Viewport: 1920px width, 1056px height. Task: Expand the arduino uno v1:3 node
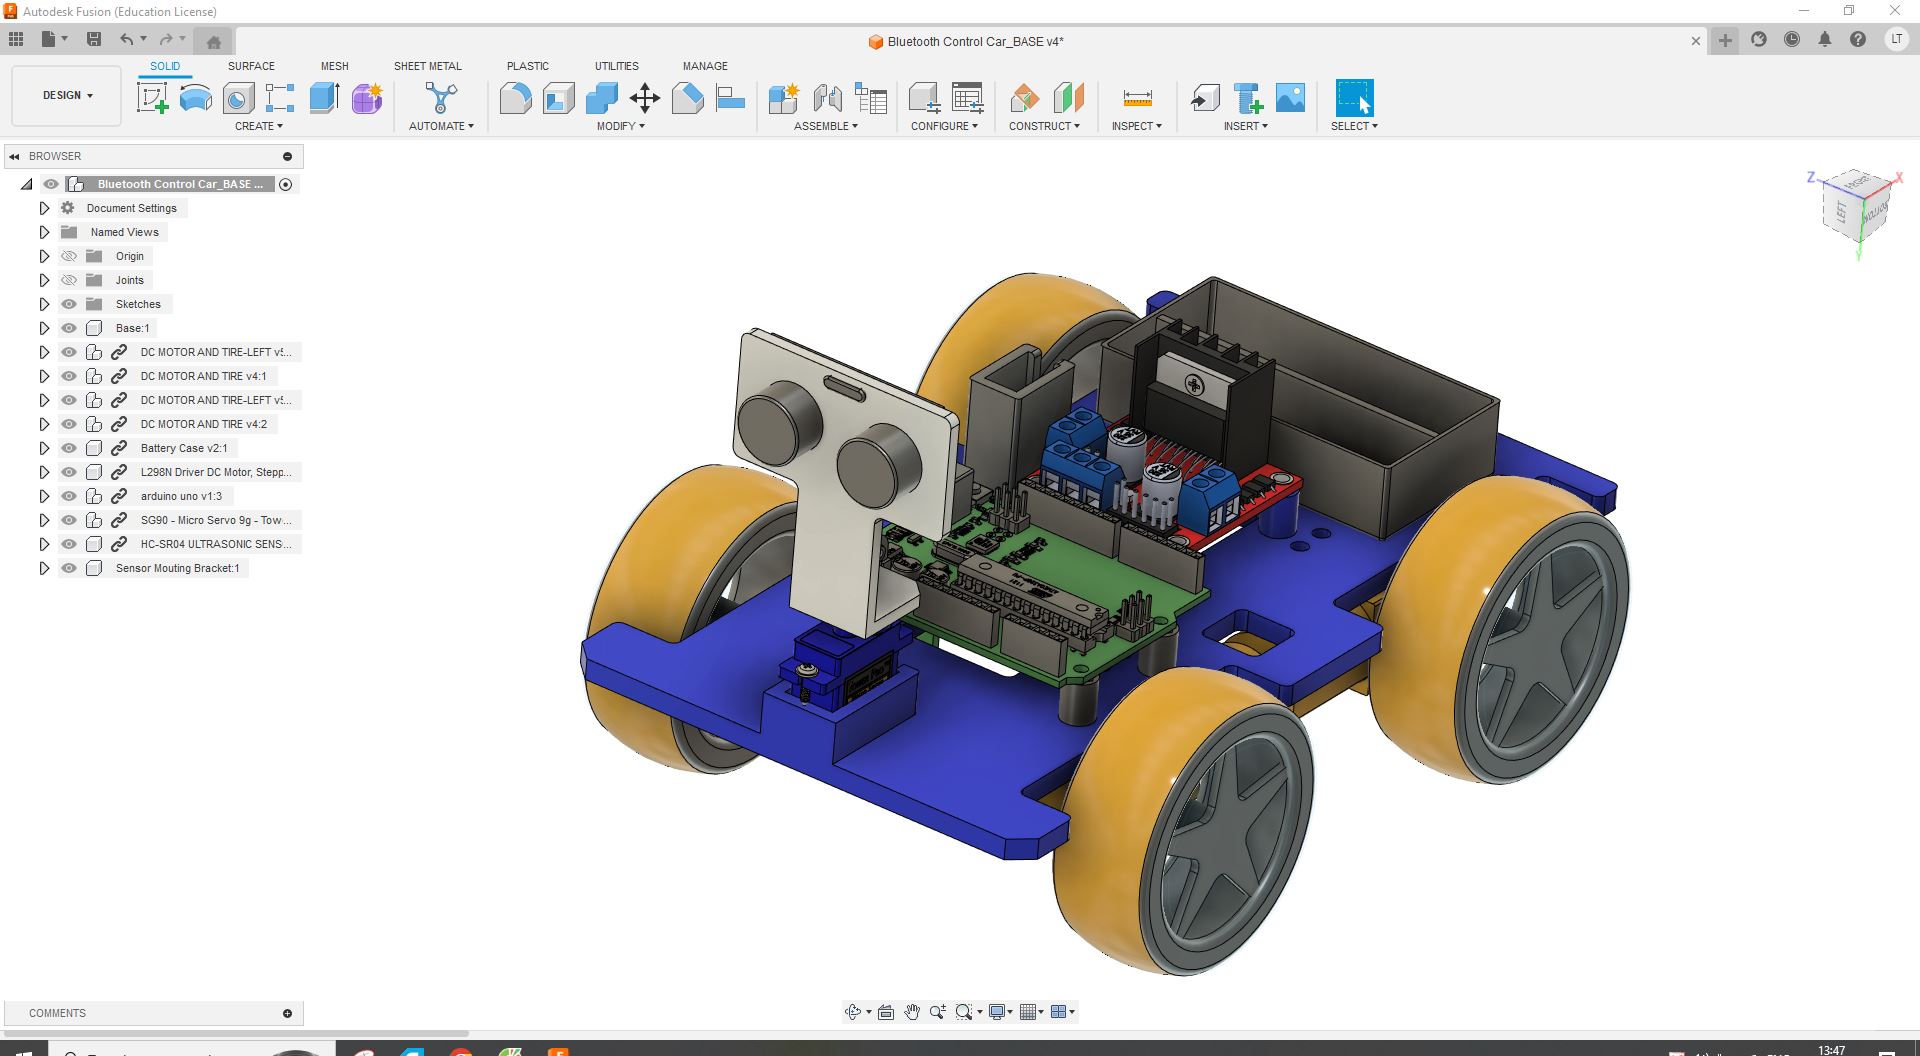tap(44, 496)
